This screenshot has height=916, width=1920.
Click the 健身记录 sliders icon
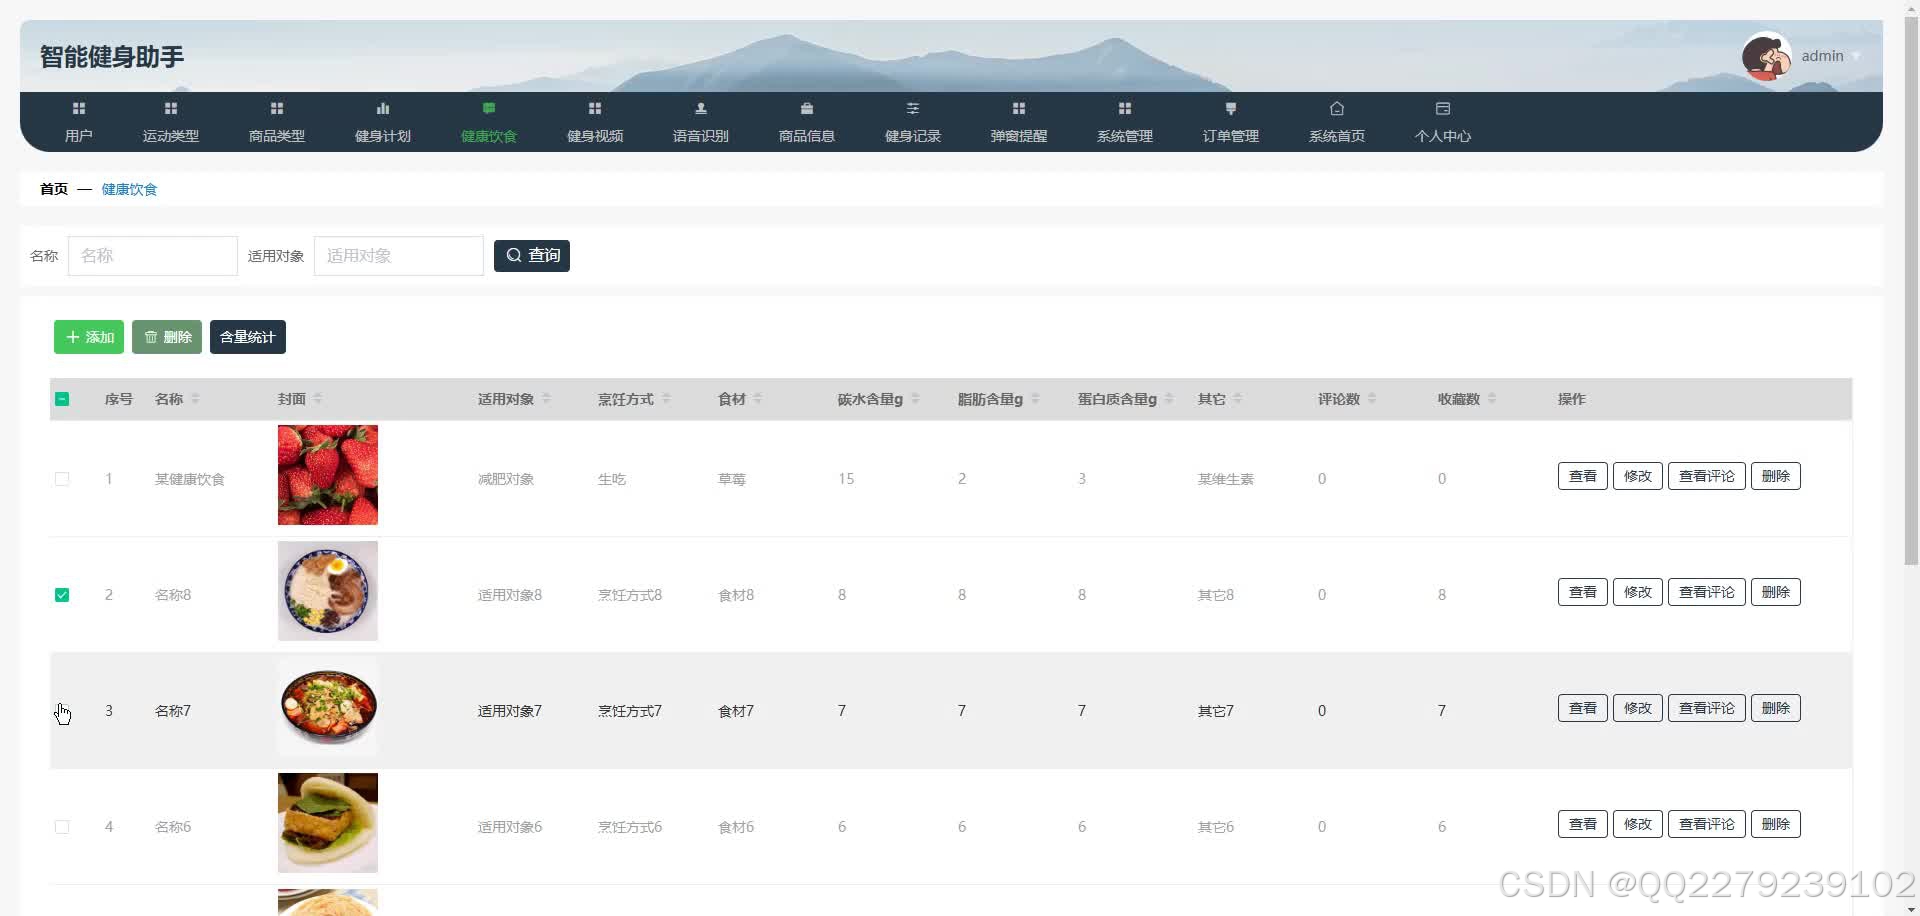tap(913, 108)
